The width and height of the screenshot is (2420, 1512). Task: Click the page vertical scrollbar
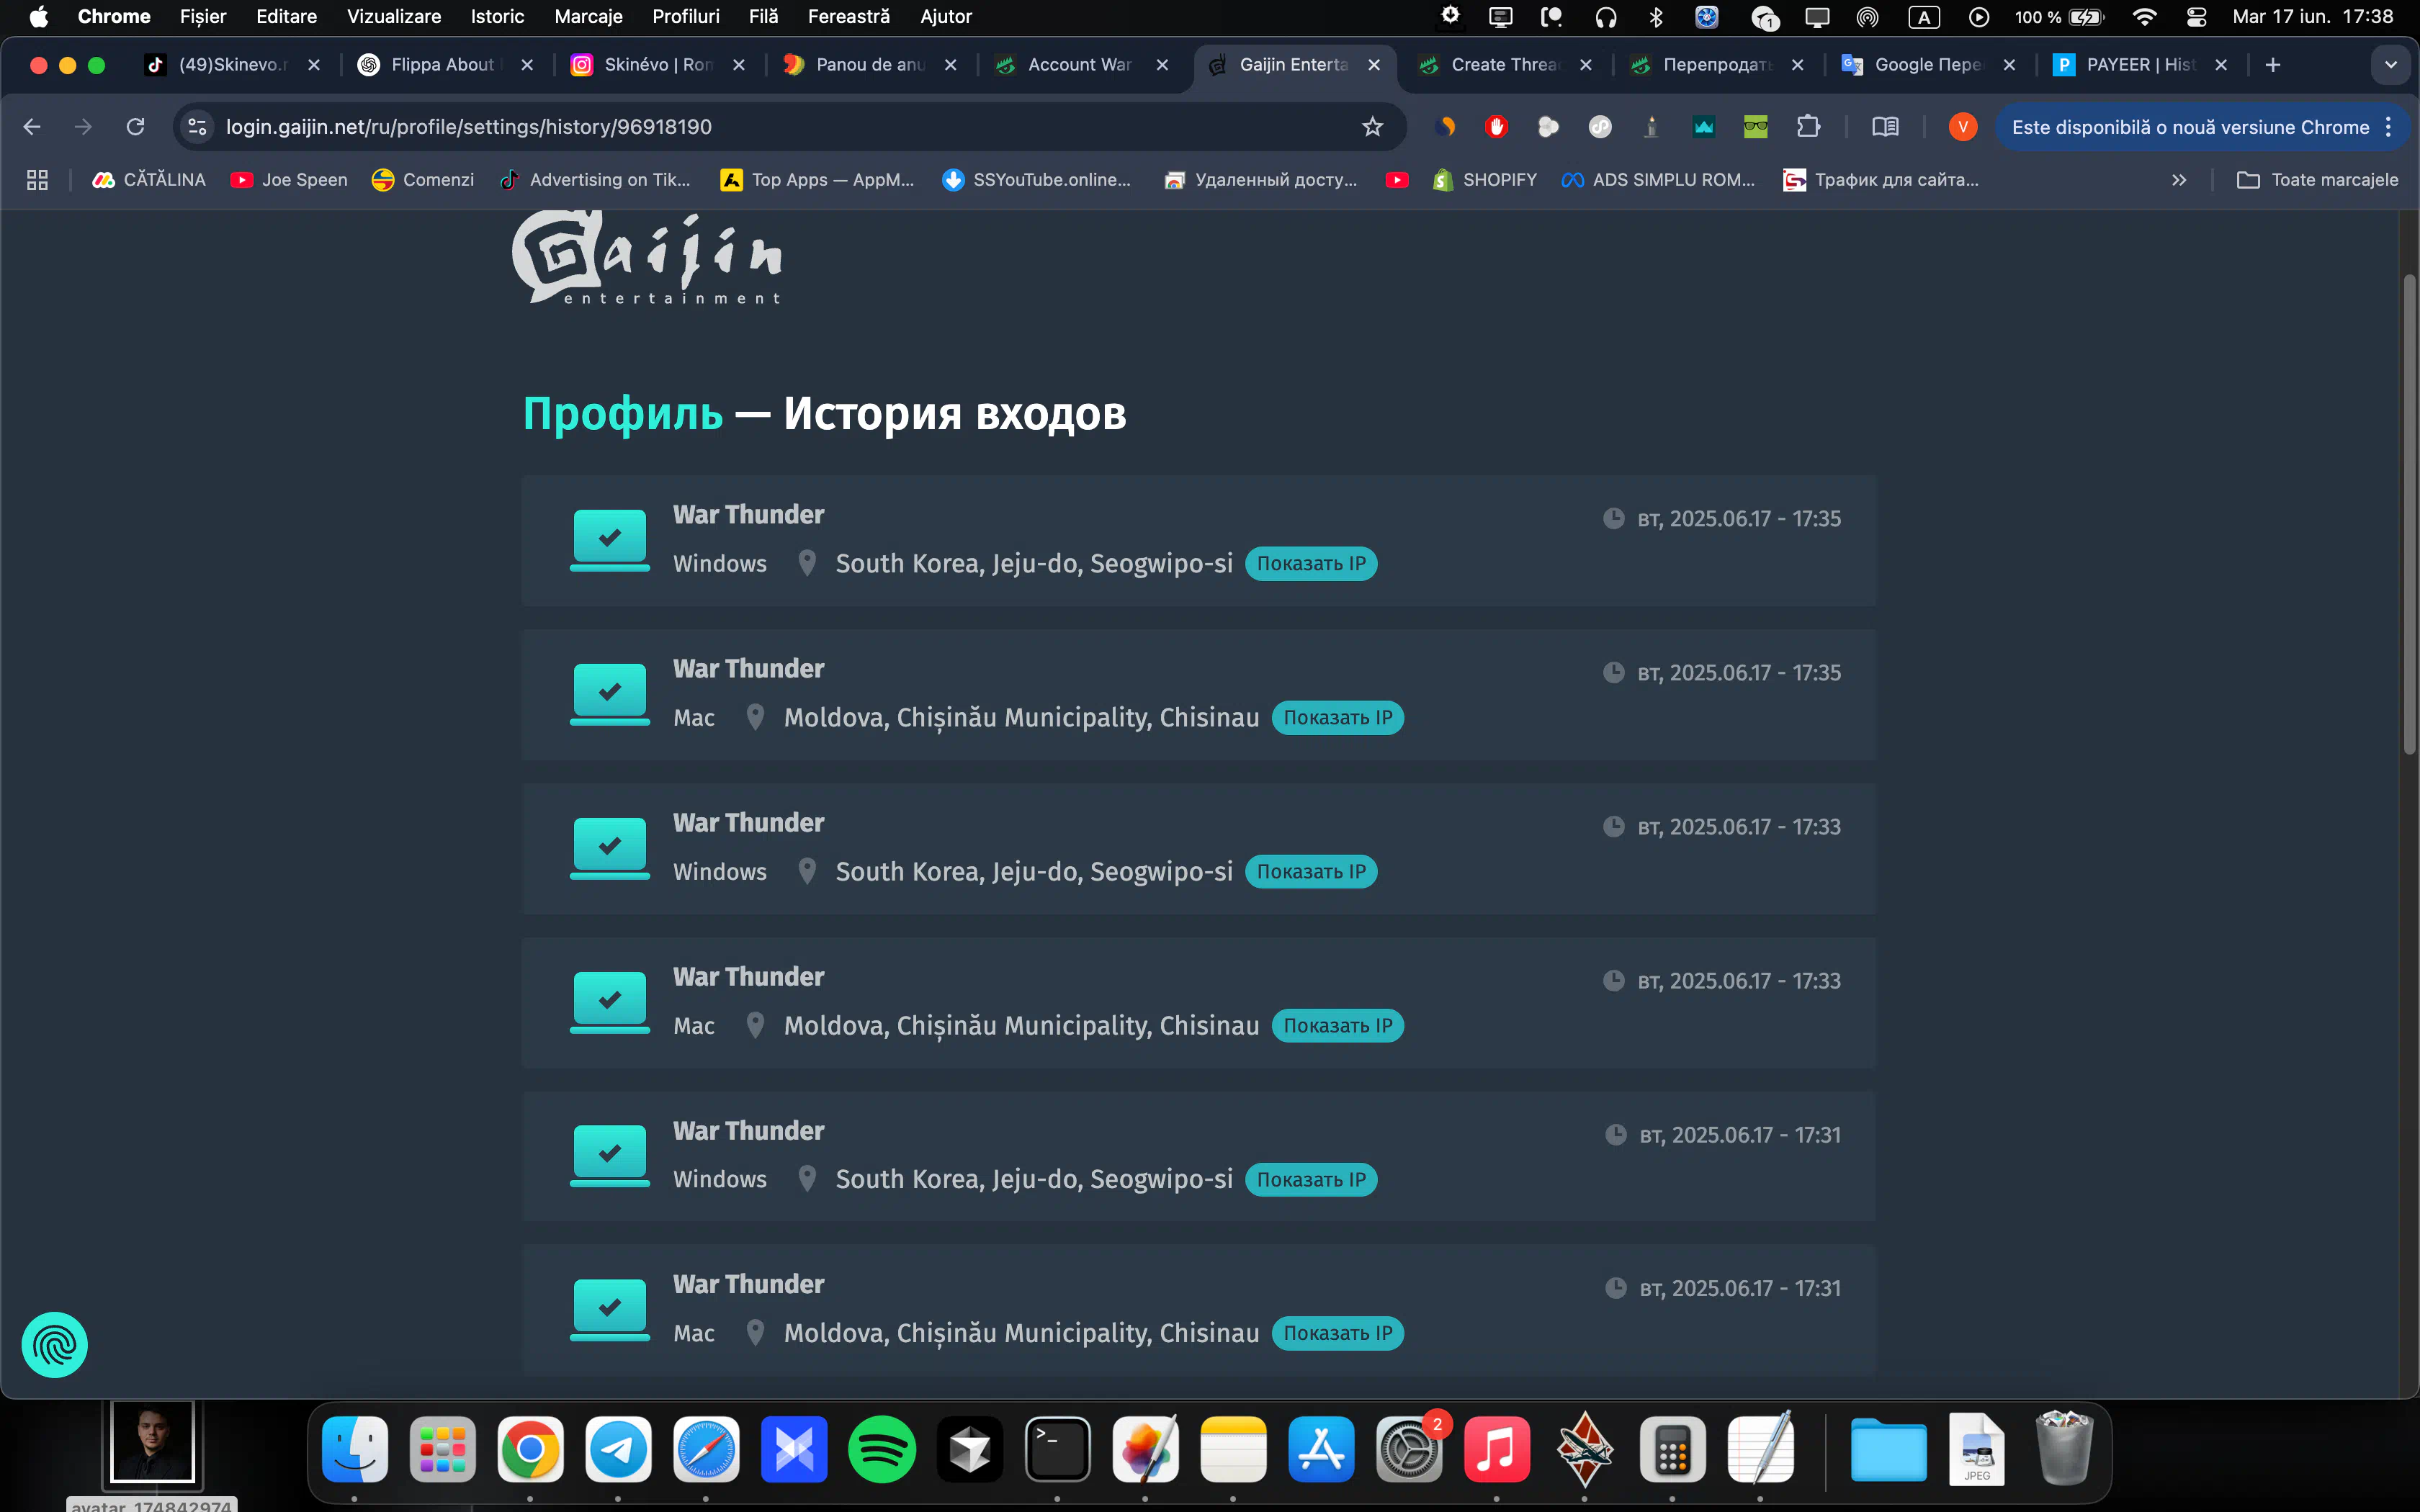click(x=2410, y=514)
